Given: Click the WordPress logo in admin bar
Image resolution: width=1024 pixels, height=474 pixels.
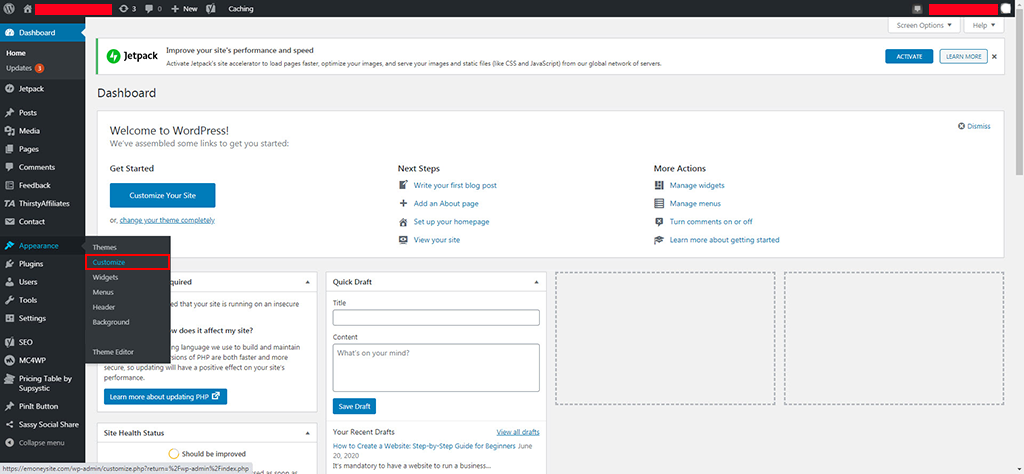Looking at the screenshot, I should point(9,8).
